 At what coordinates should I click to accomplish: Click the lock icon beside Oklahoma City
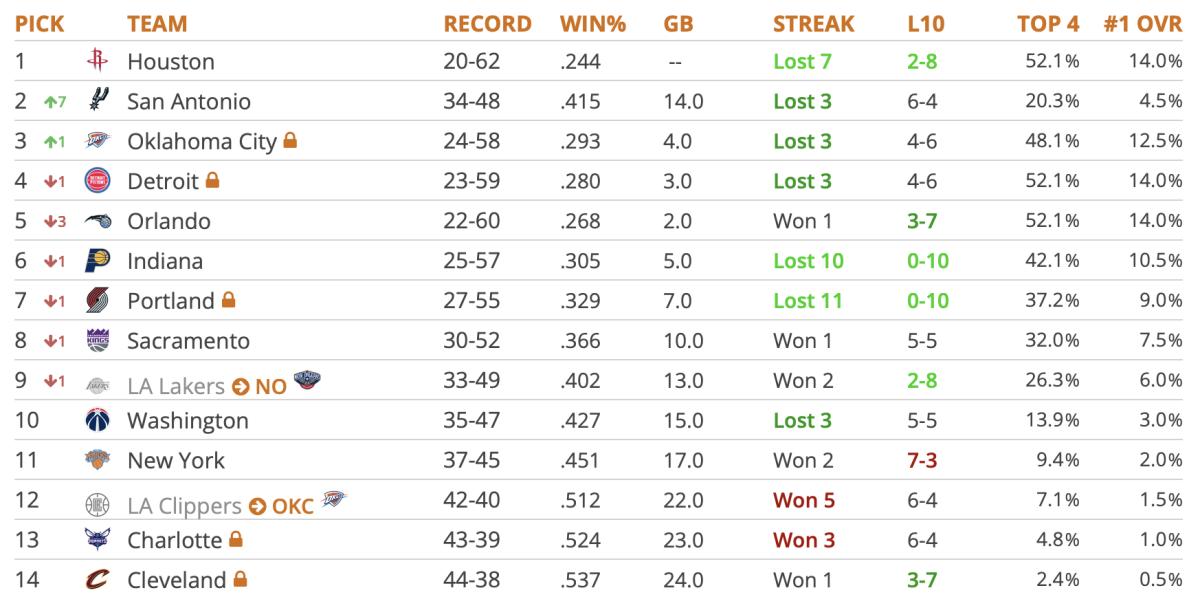pyautogui.click(x=291, y=141)
